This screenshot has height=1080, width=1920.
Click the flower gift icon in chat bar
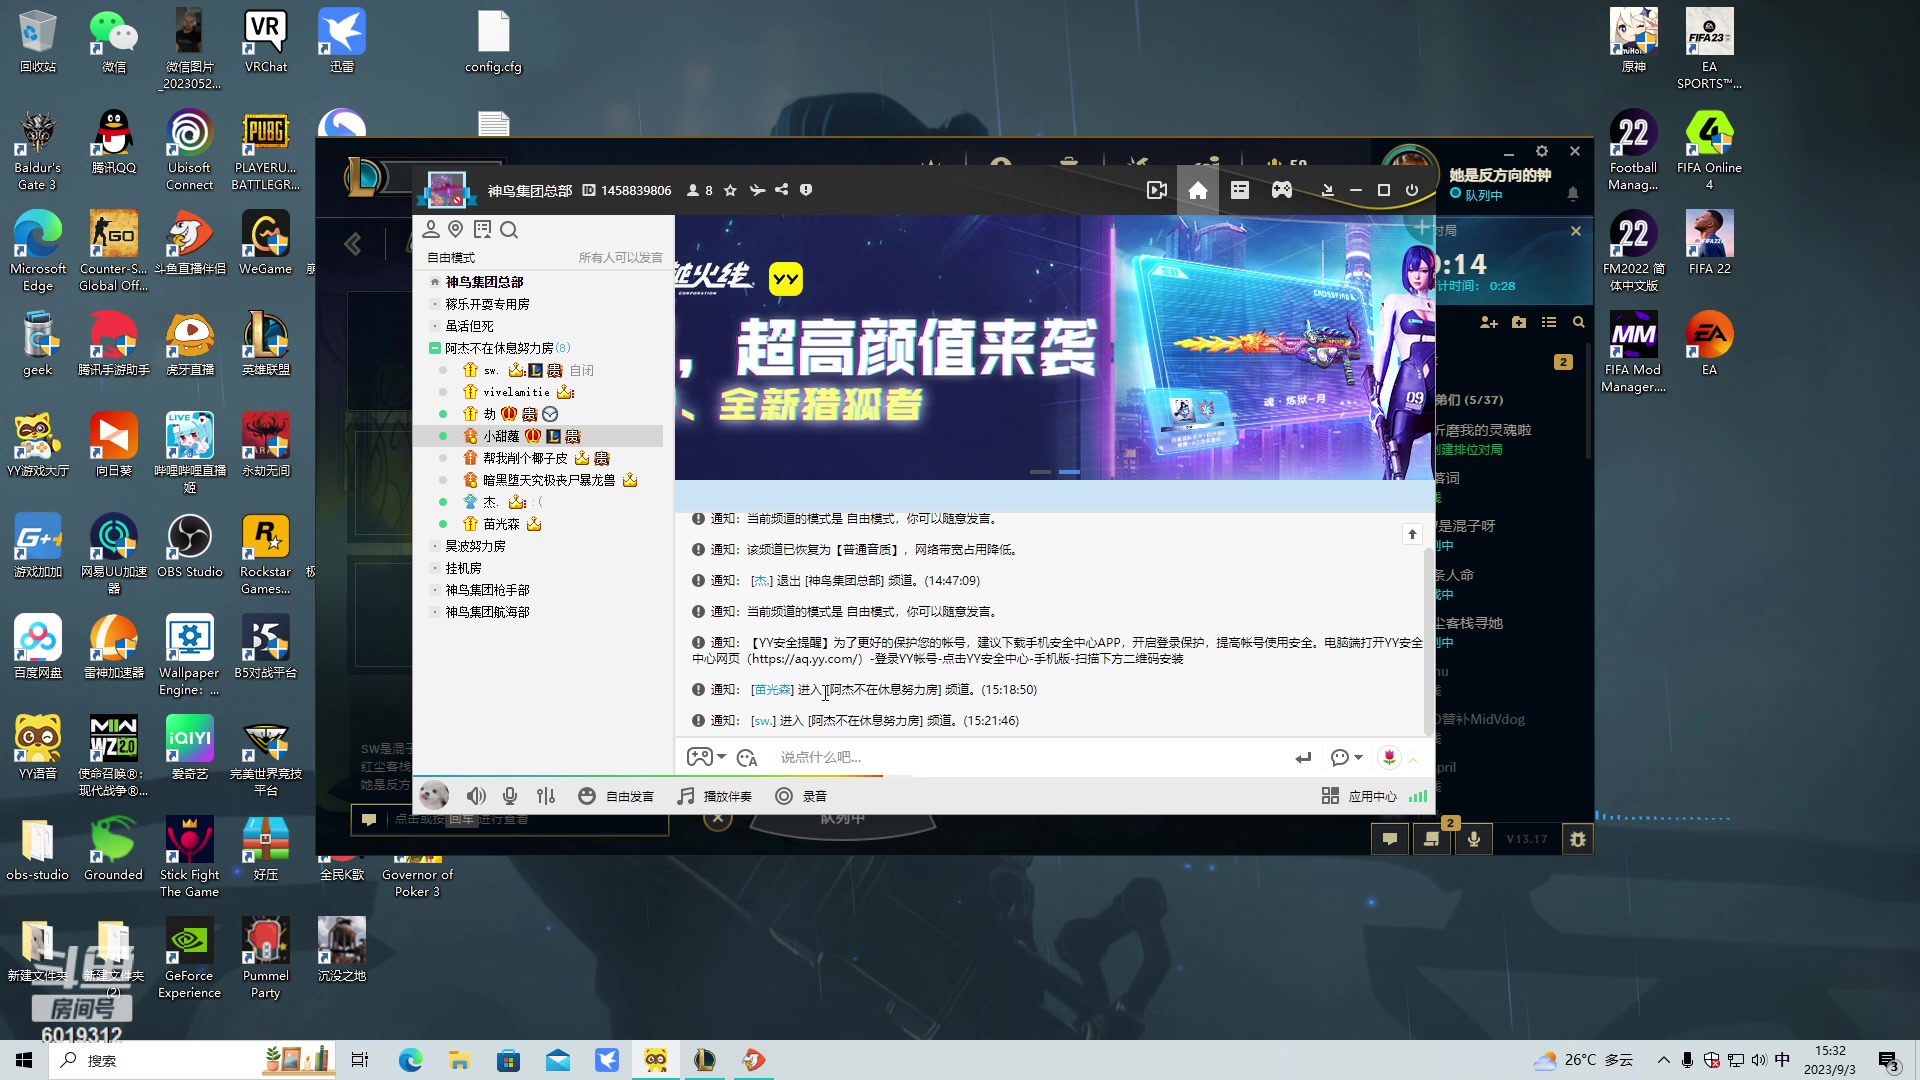coord(1389,757)
